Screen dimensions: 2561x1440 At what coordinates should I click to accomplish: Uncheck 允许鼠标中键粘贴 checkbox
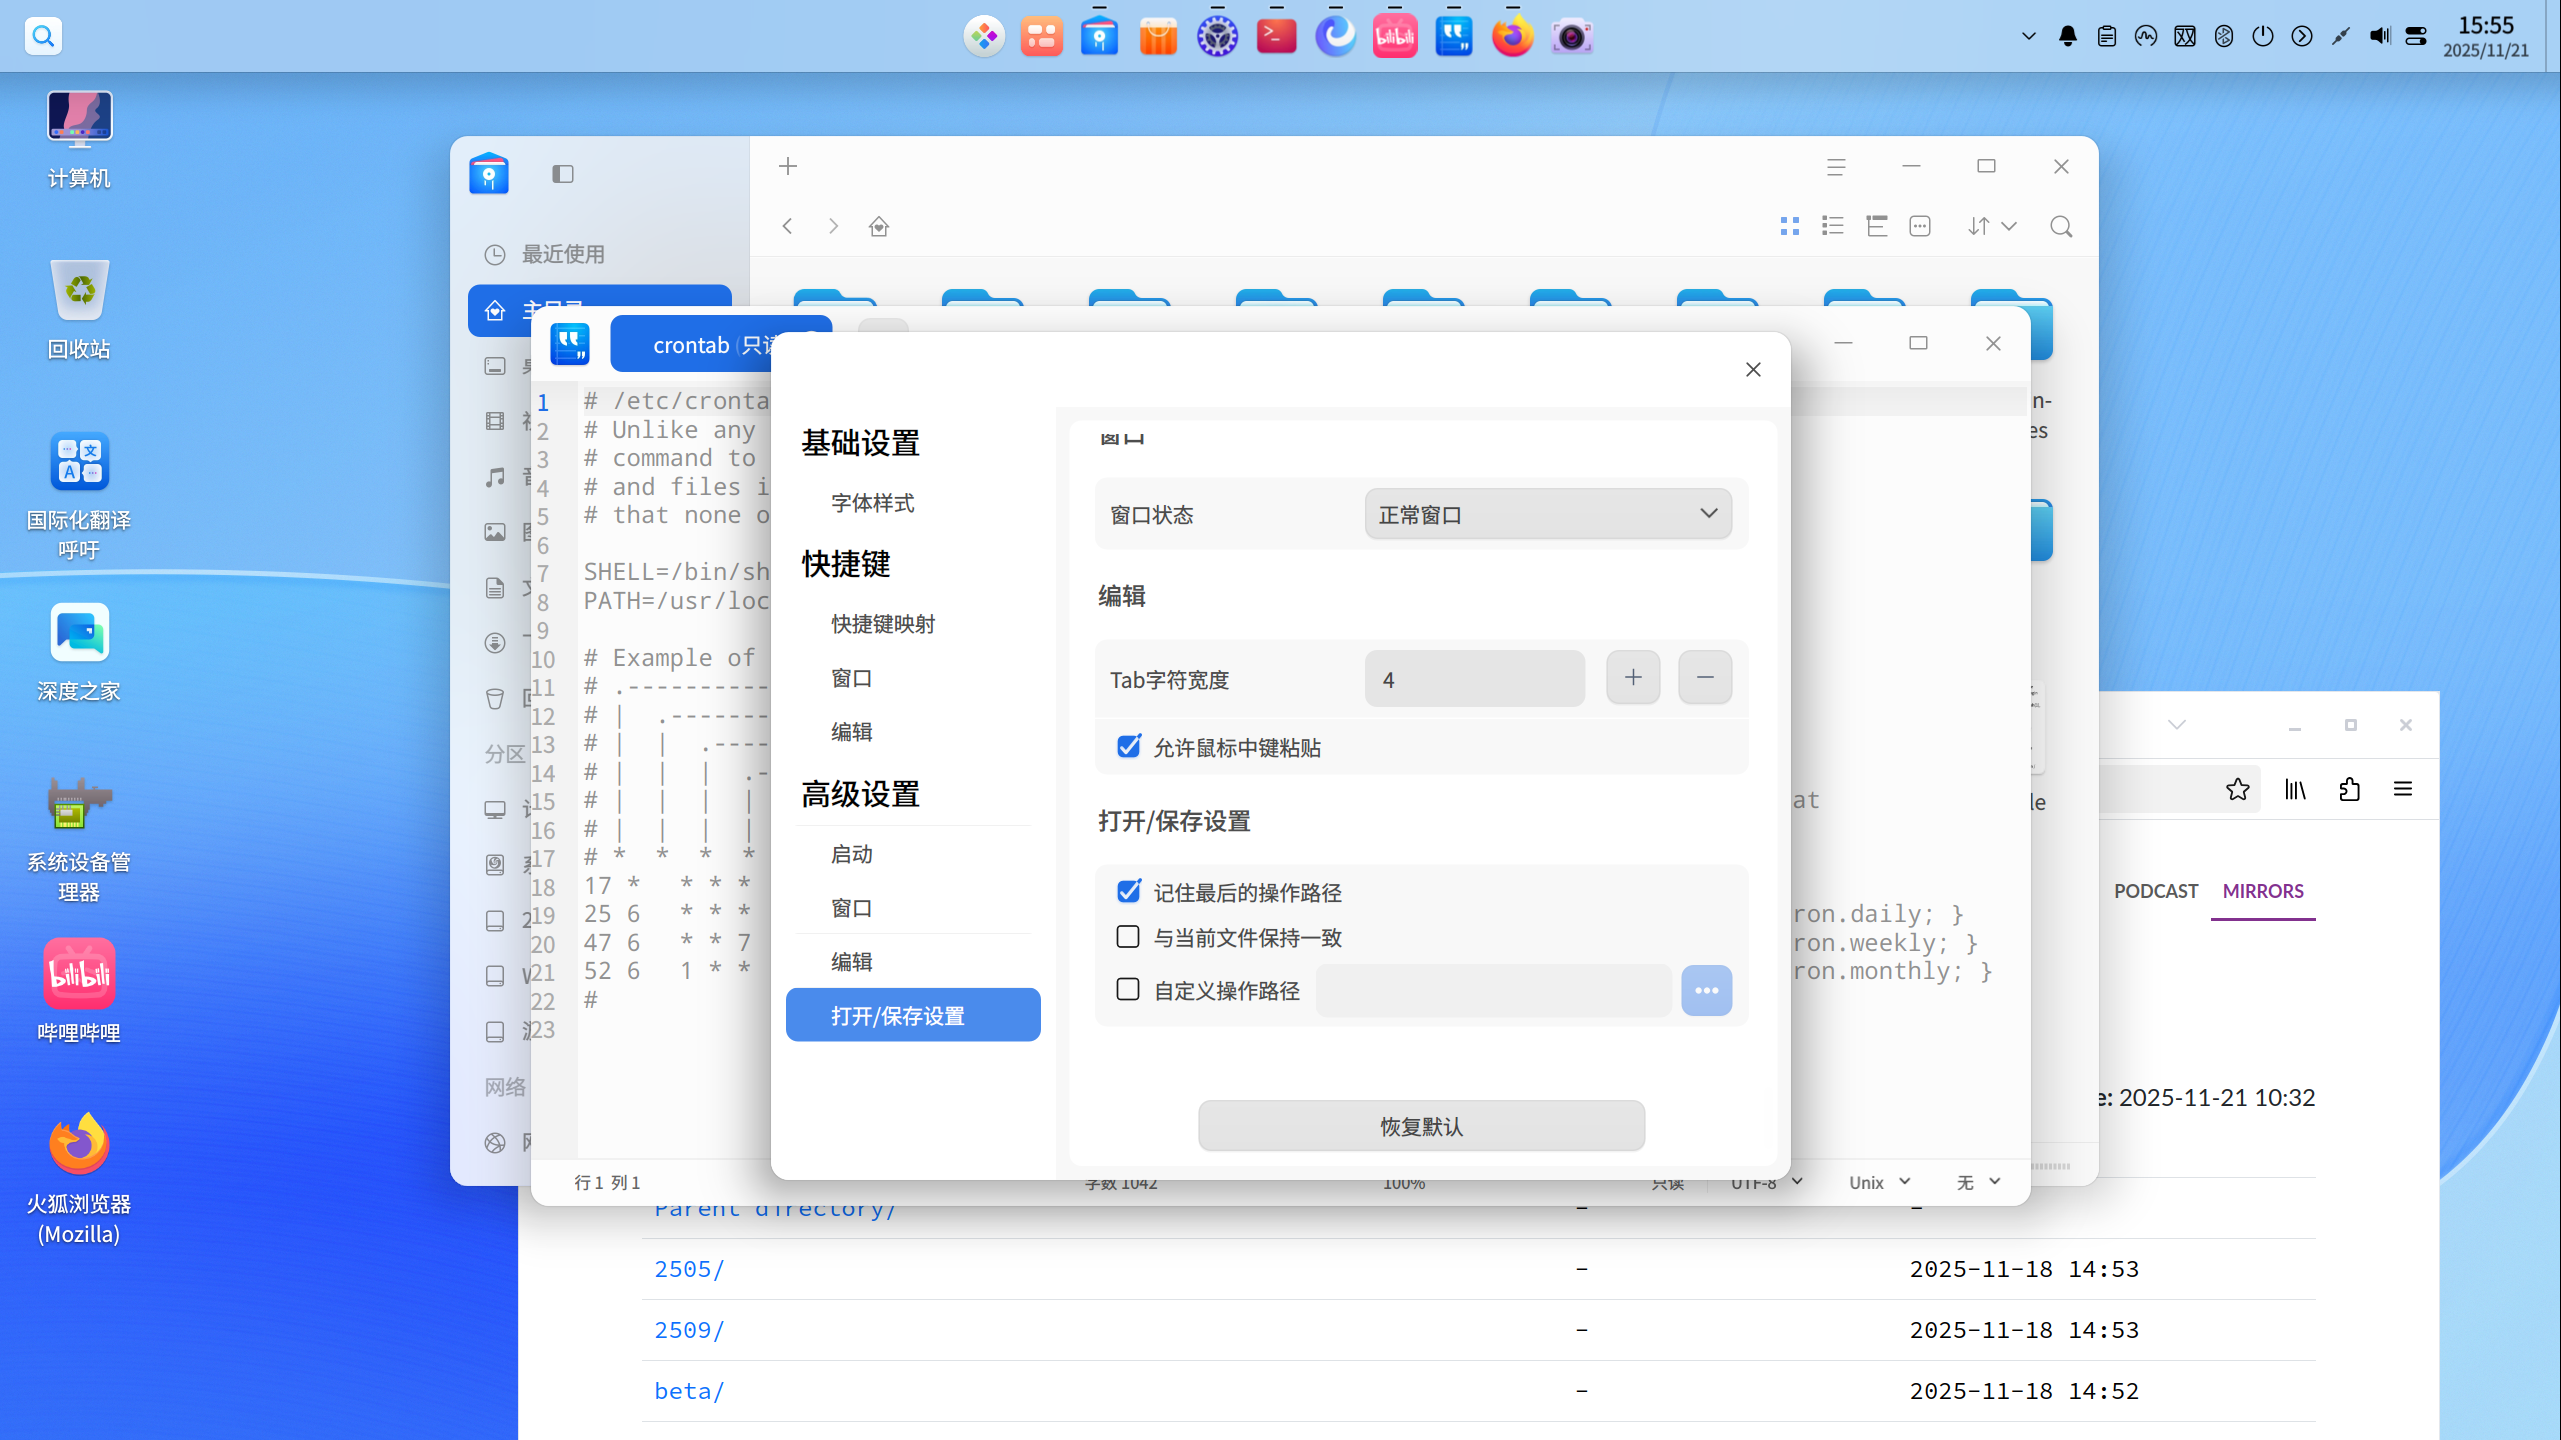[1129, 747]
